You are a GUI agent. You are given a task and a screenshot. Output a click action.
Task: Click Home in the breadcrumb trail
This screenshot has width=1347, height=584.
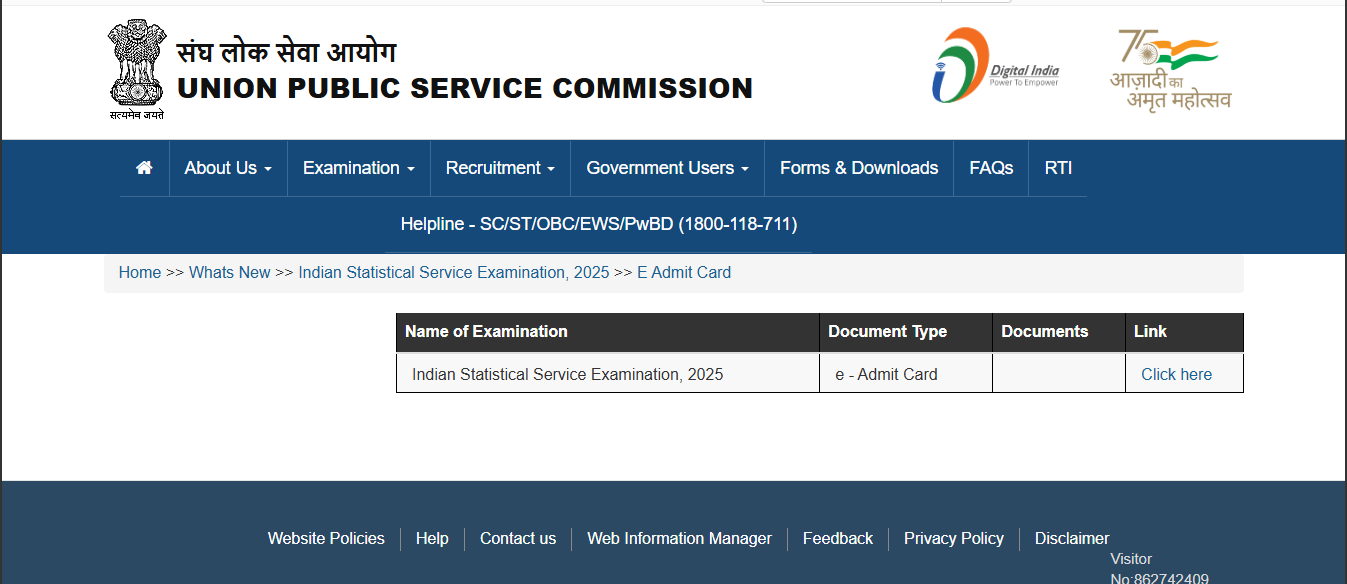(x=140, y=272)
